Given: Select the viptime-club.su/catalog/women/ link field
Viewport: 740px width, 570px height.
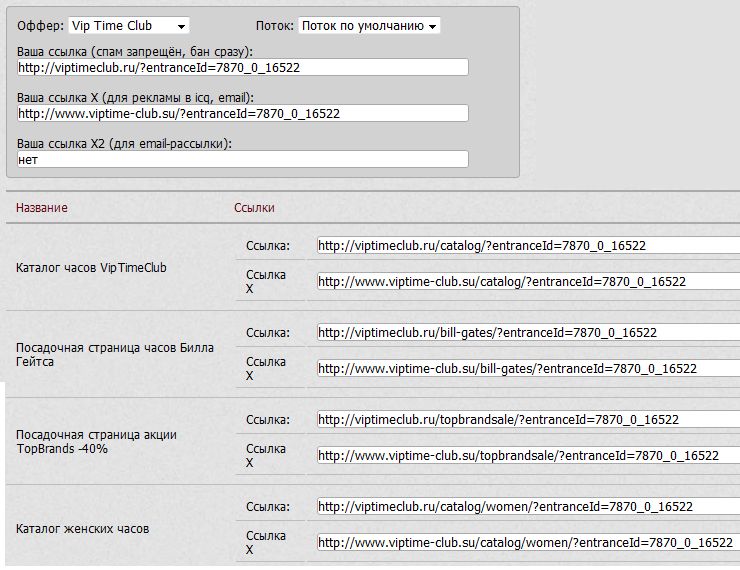Looking at the screenshot, I should click(x=528, y=543).
